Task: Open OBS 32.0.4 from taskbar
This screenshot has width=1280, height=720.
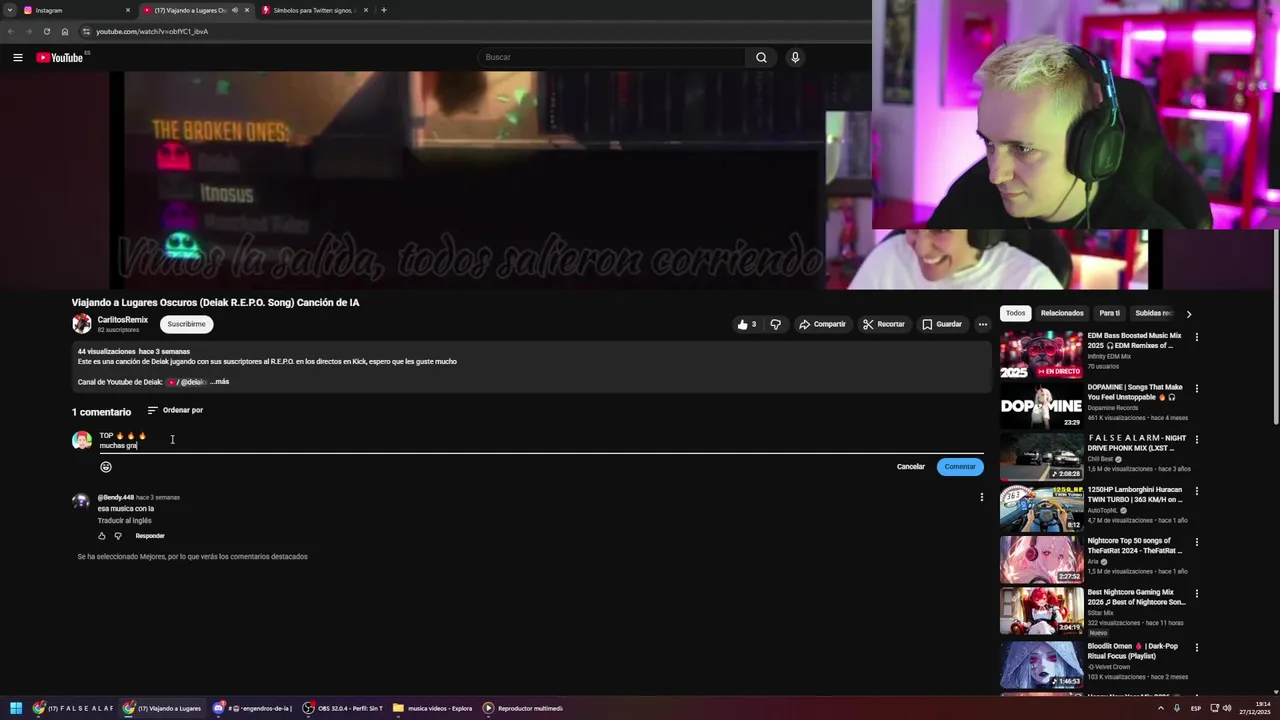Action: coord(343,708)
